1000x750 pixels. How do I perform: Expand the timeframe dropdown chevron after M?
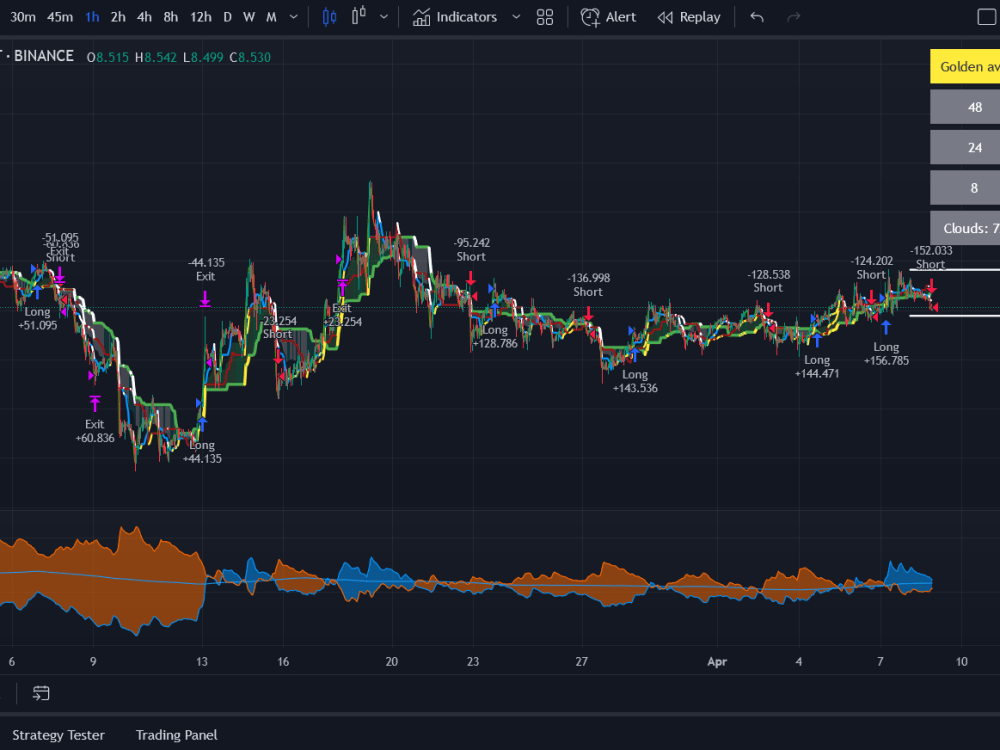[x=292, y=16]
